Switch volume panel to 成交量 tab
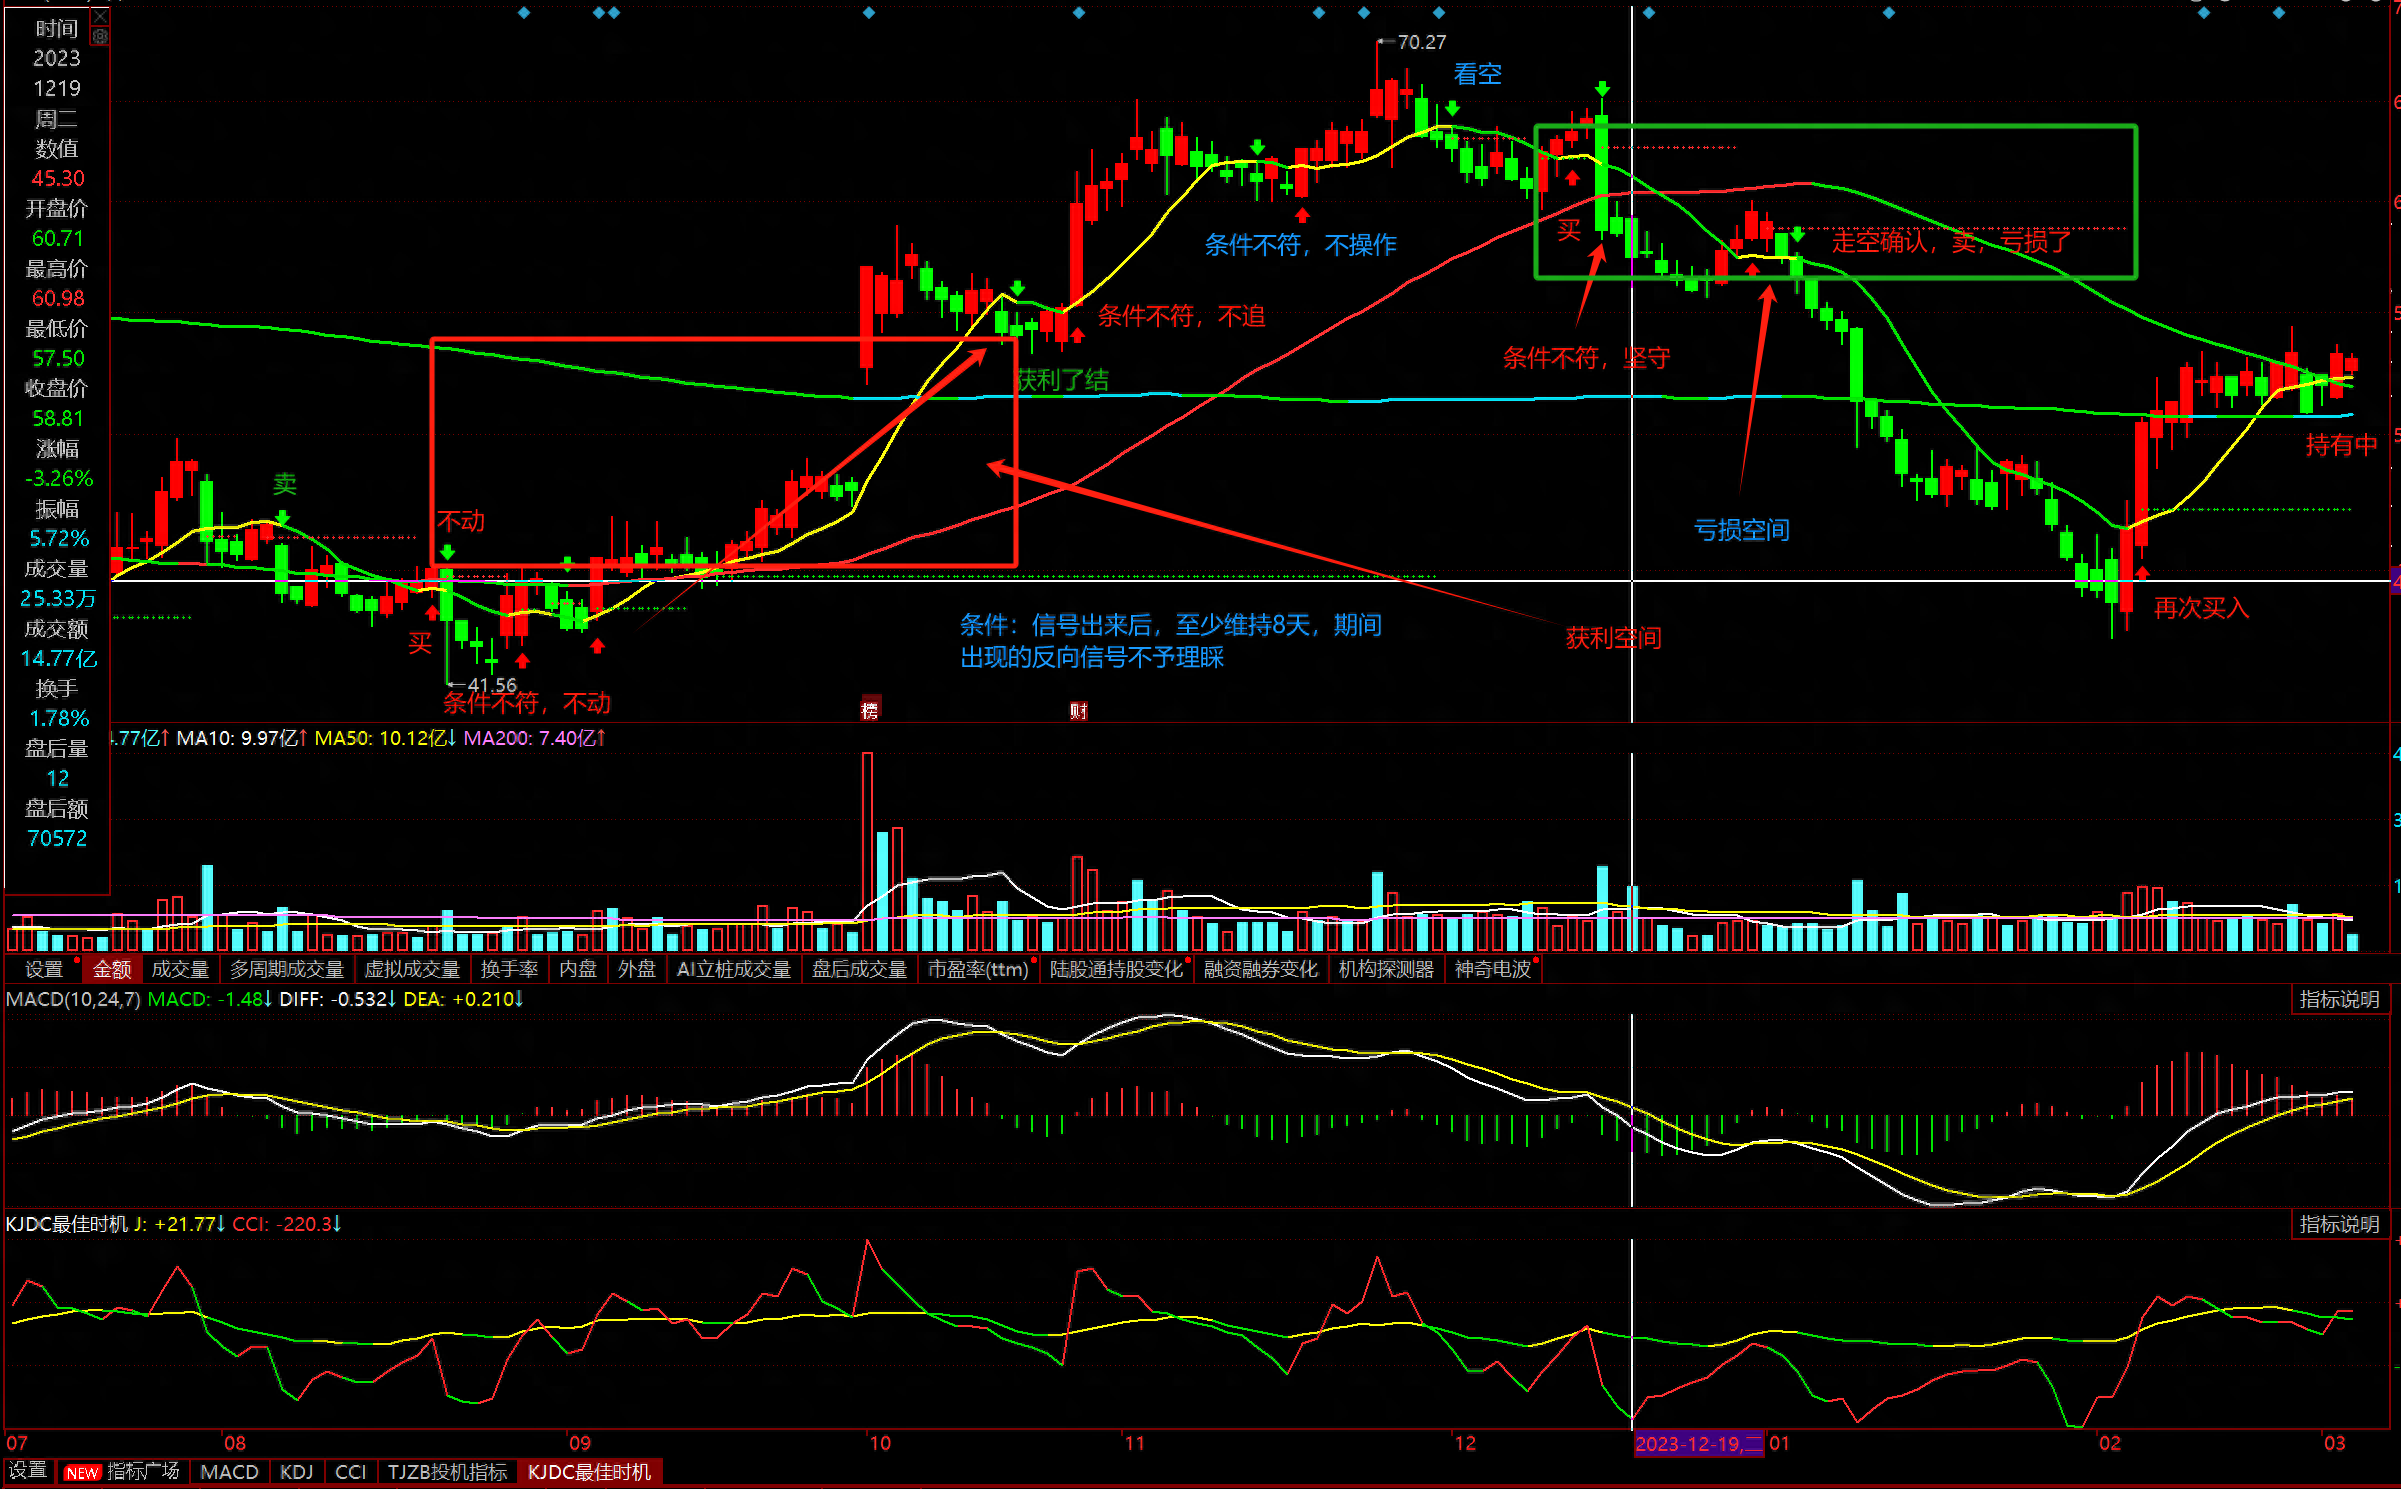 (x=180, y=969)
